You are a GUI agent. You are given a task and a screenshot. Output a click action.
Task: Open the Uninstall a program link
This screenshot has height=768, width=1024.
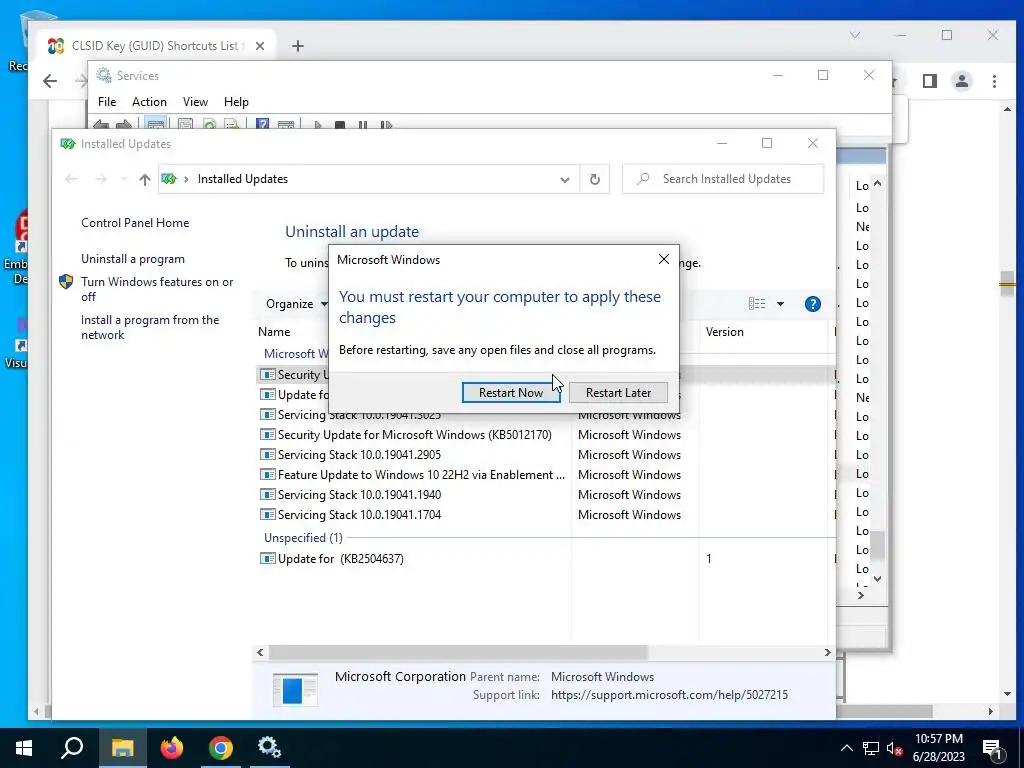coord(133,259)
